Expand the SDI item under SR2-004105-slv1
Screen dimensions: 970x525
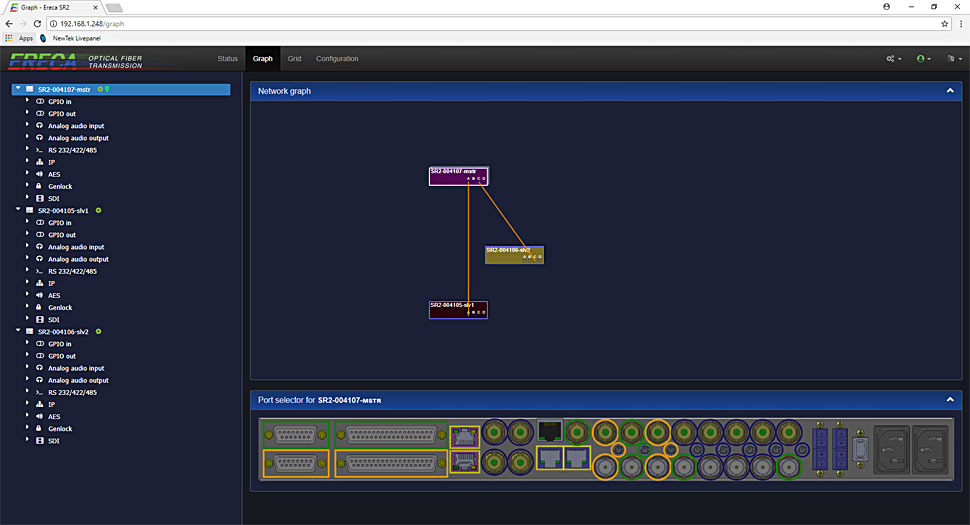[x=27, y=320]
